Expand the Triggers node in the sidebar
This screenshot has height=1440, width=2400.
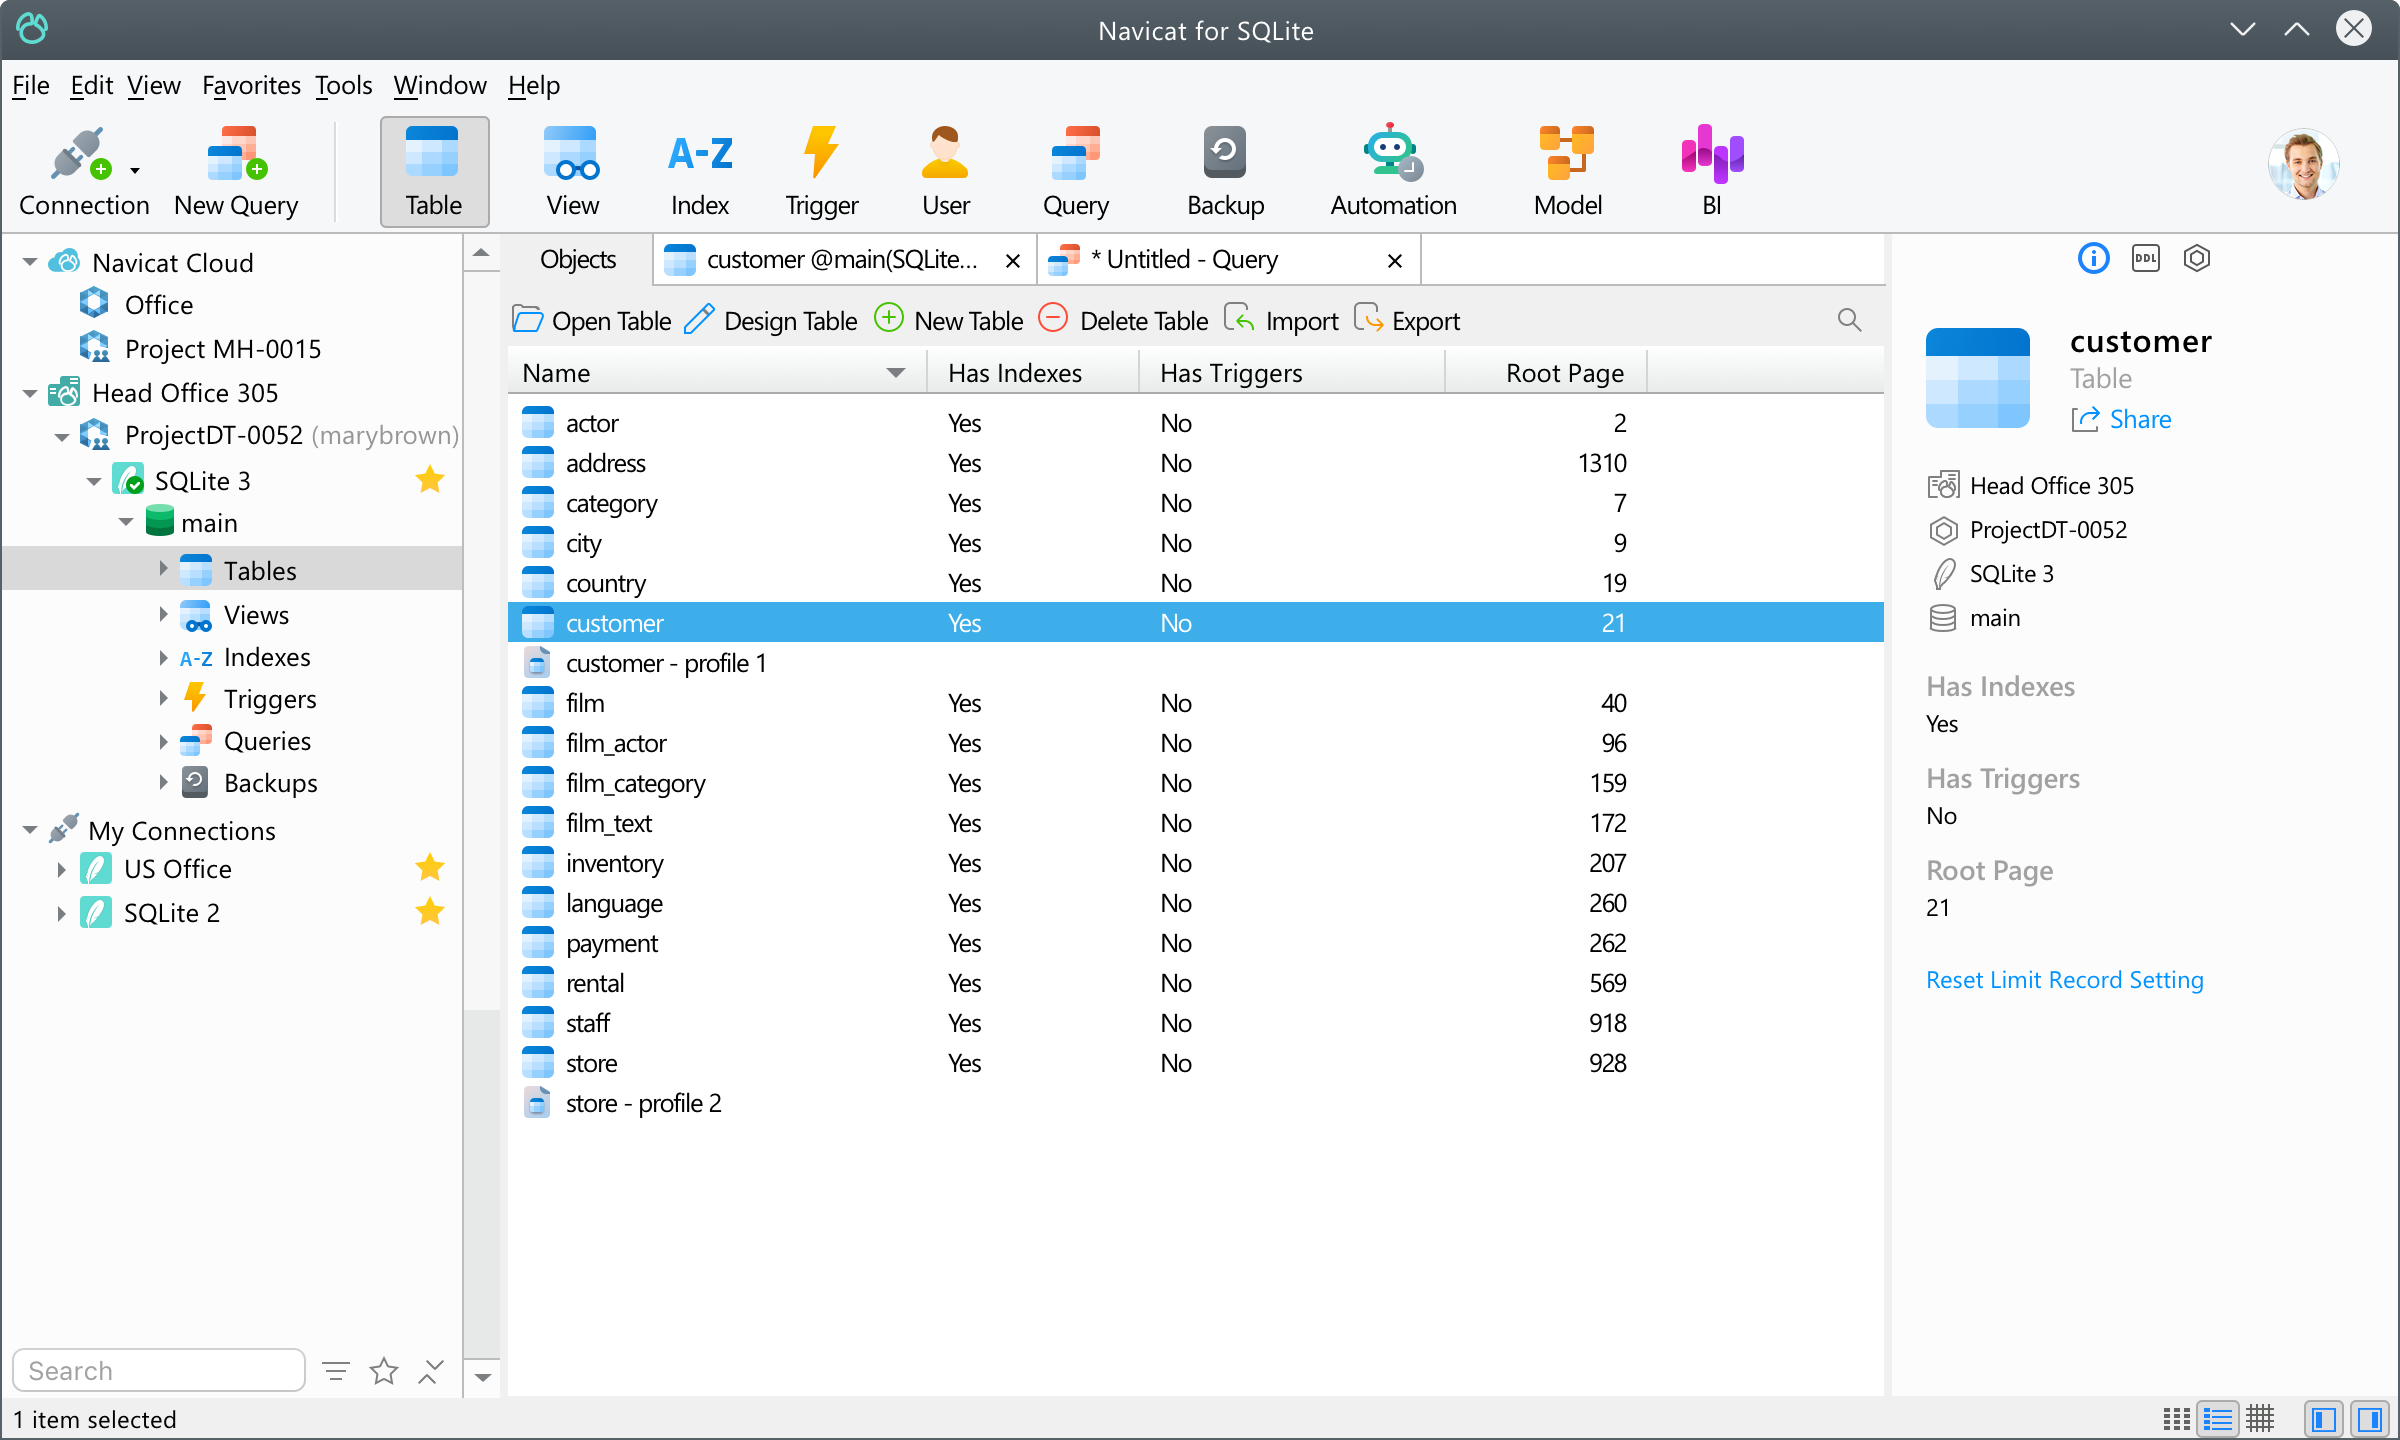[x=165, y=698]
